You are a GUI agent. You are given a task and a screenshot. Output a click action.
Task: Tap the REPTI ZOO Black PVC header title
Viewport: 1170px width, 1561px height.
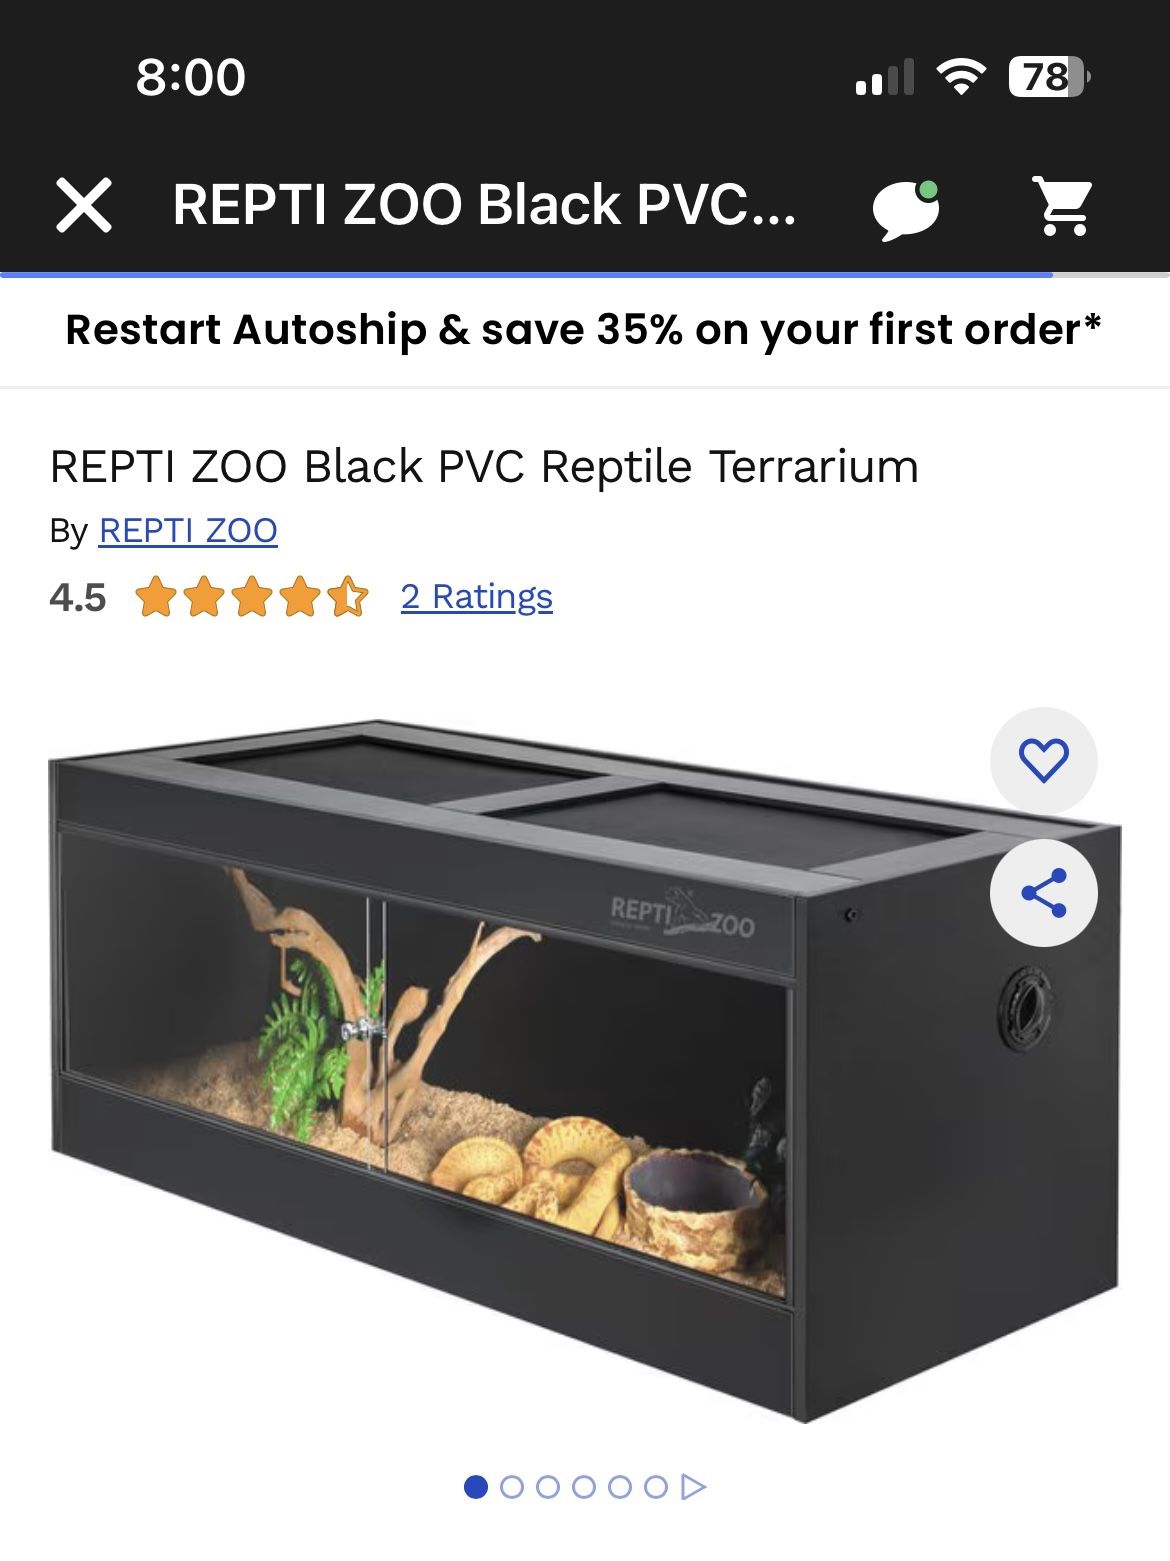[x=484, y=205]
